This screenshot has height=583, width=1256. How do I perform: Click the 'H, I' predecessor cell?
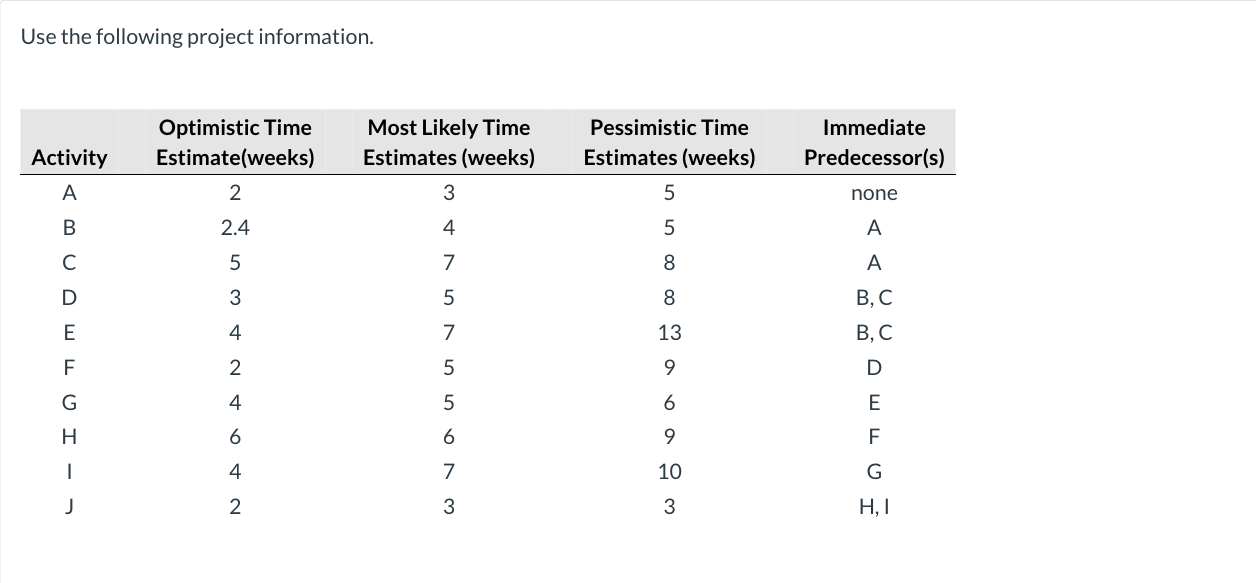click(x=874, y=507)
